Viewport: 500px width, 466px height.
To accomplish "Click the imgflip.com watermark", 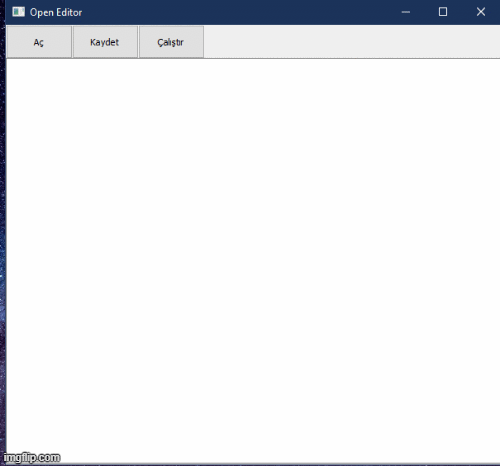I will pyautogui.click(x=32, y=457).
